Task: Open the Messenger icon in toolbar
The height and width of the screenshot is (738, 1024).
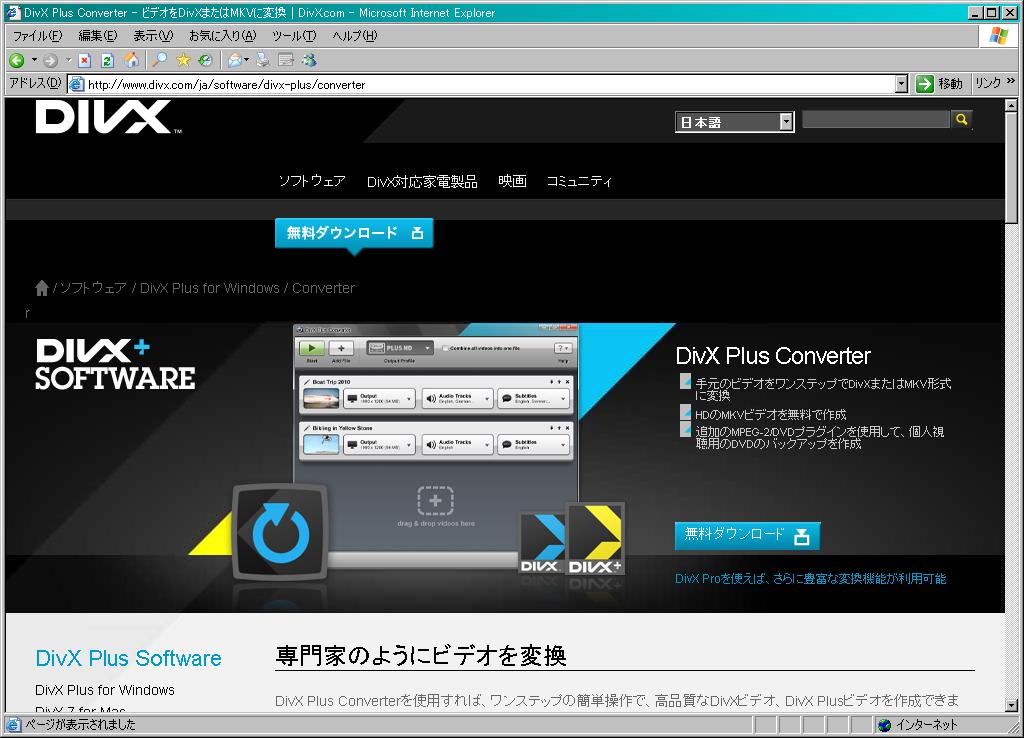Action: pos(309,61)
